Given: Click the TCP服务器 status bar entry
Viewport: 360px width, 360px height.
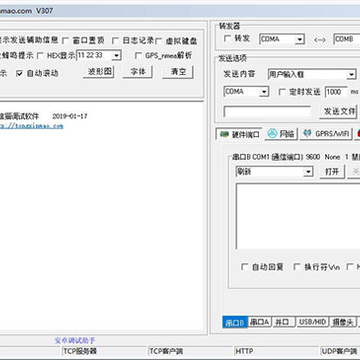Looking at the screenshot, I should [105, 351].
